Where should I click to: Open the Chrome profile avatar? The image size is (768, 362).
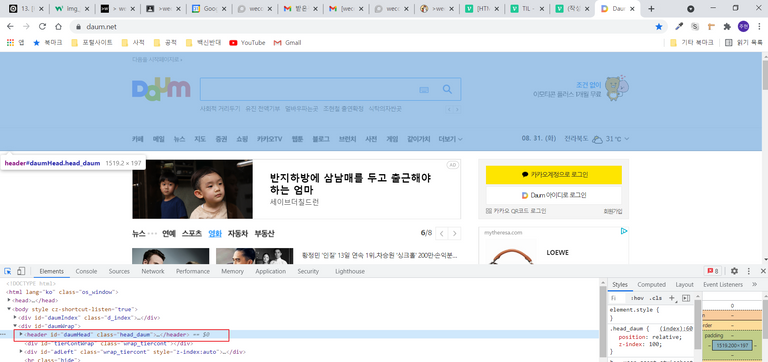point(744,26)
